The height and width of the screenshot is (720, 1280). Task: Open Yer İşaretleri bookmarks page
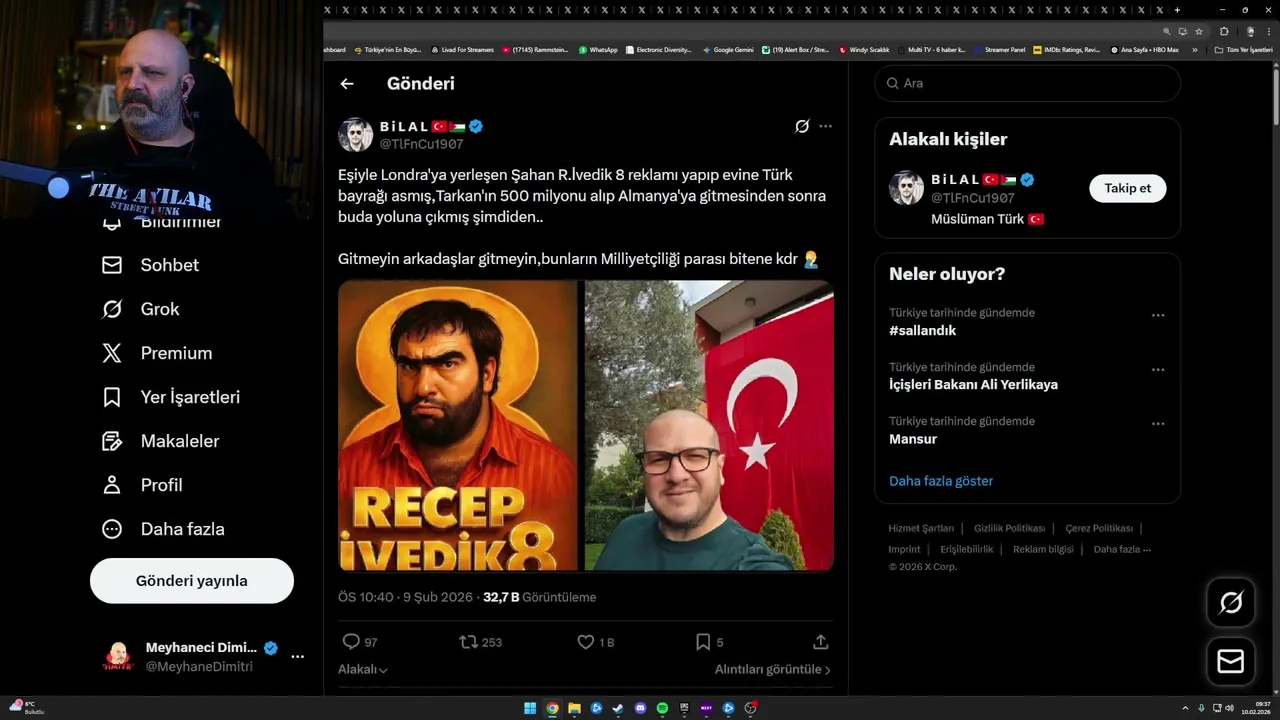tap(170, 397)
